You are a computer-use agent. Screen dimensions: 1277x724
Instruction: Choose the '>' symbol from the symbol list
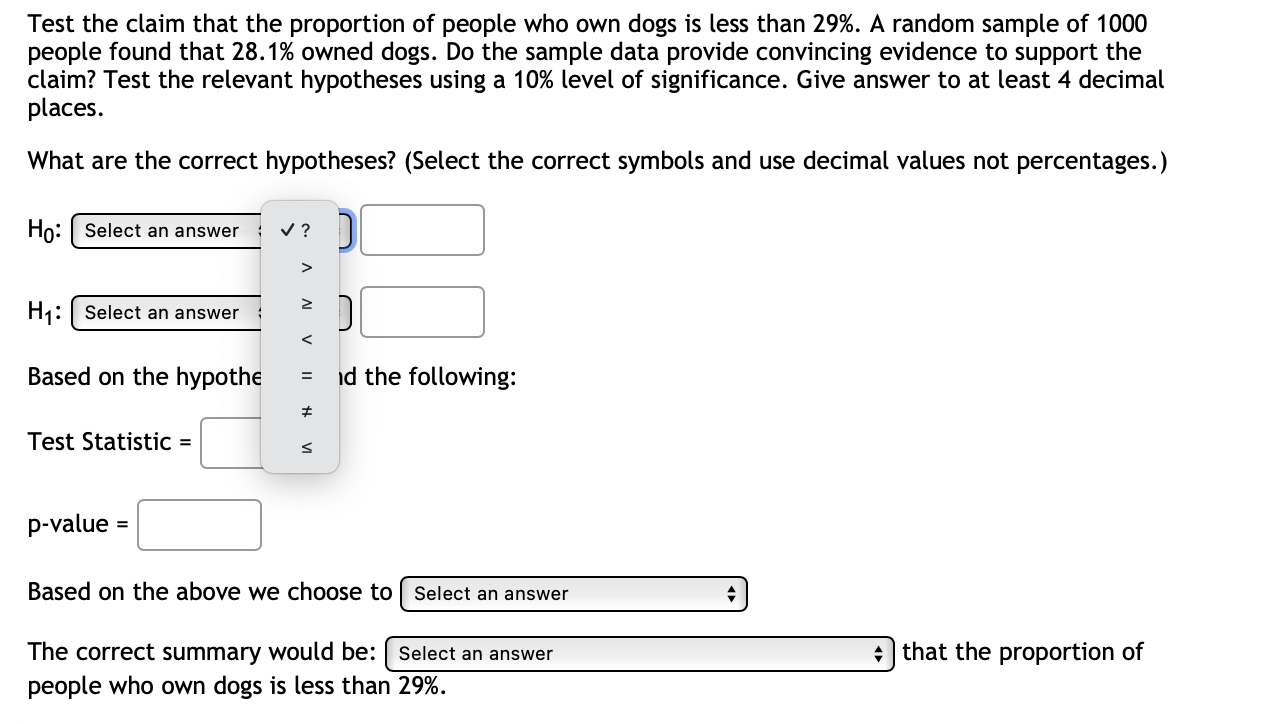(x=305, y=267)
